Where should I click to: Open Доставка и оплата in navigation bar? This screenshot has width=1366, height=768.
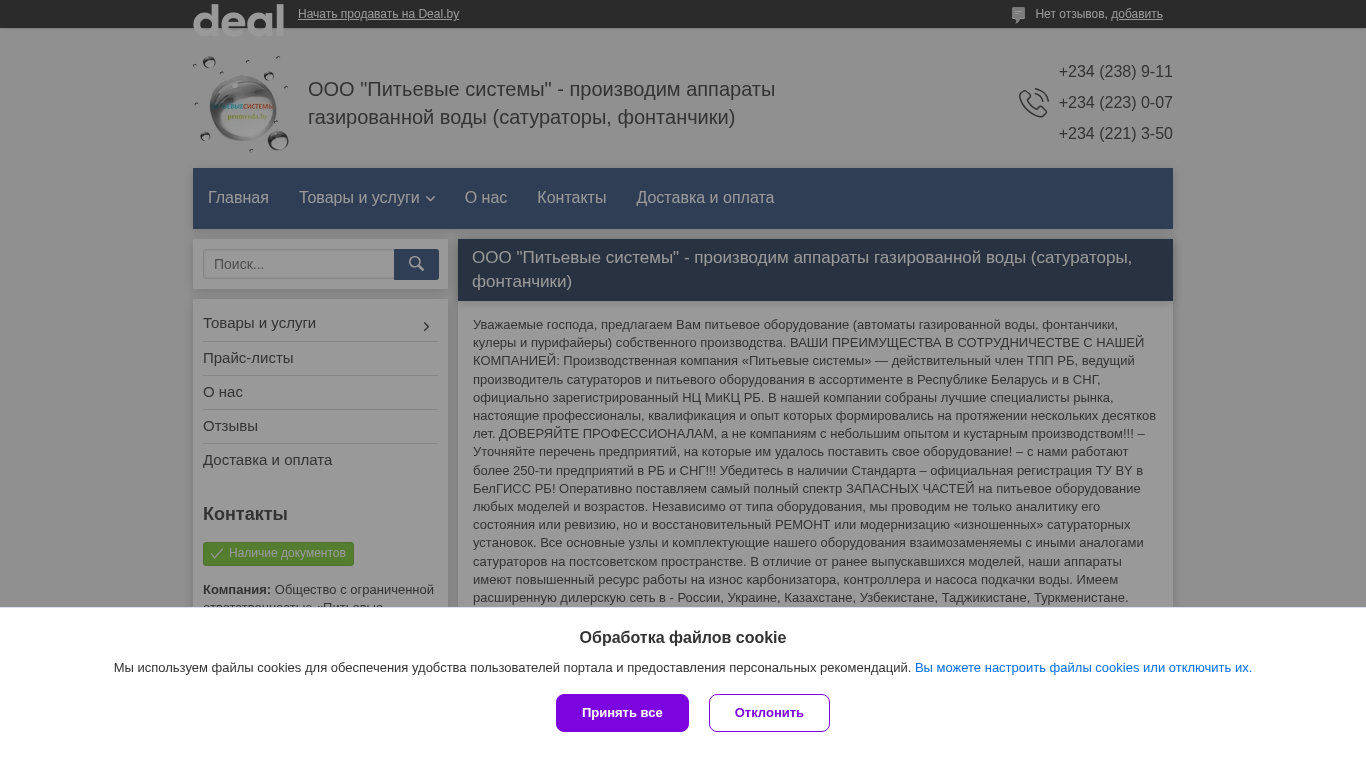tap(705, 198)
